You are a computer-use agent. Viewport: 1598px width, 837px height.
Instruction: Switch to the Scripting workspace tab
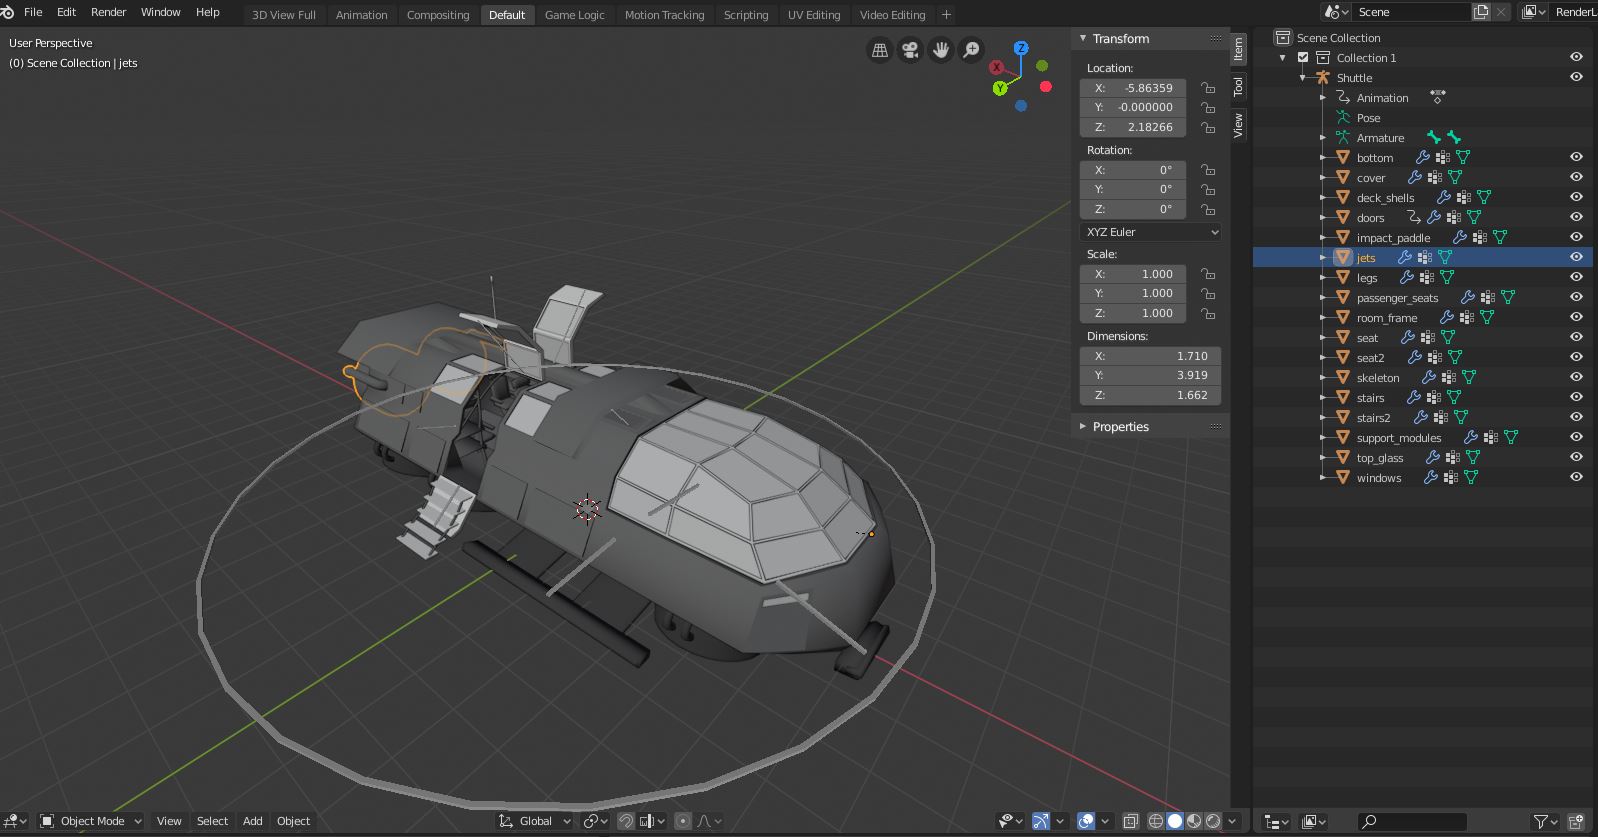[746, 14]
